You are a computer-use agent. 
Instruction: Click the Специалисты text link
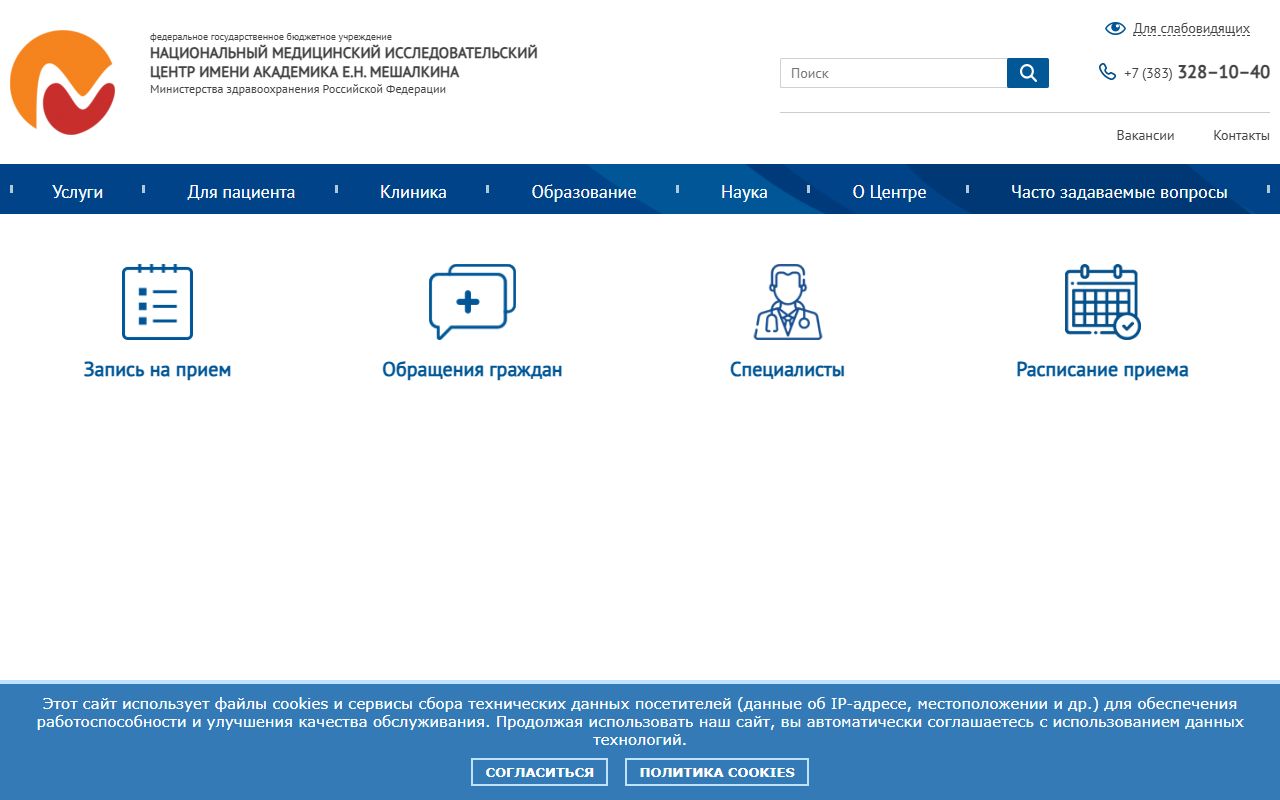pyautogui.click(x=788, y=370)
